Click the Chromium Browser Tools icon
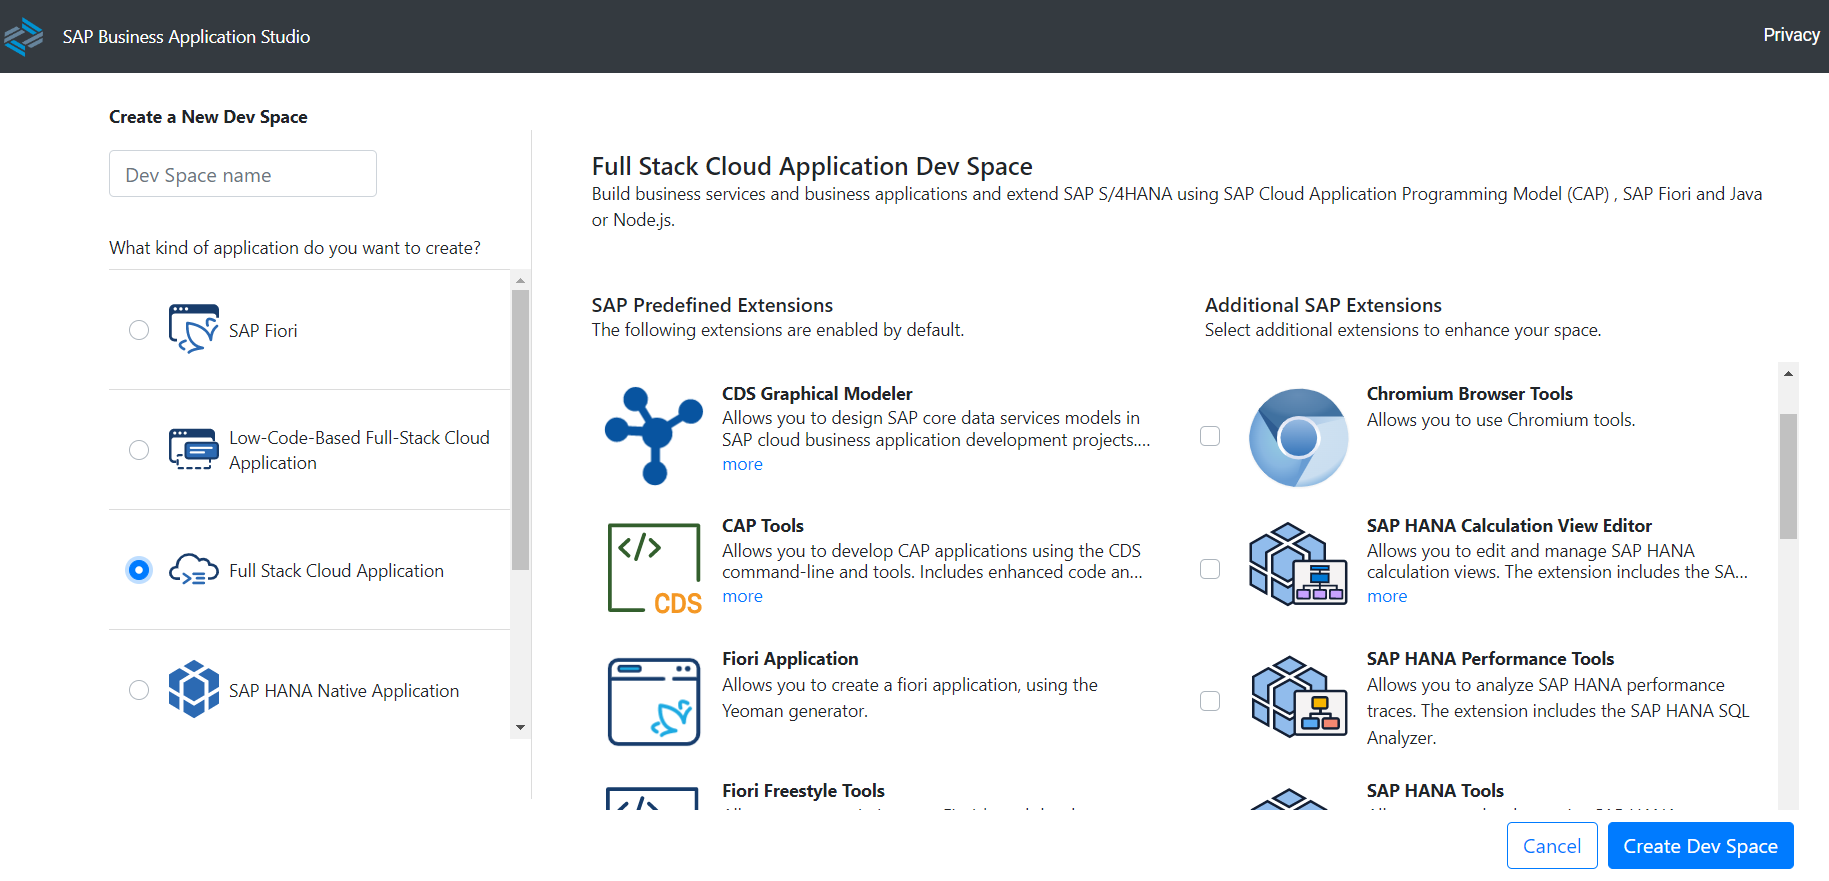 (x=1298, y=438)
